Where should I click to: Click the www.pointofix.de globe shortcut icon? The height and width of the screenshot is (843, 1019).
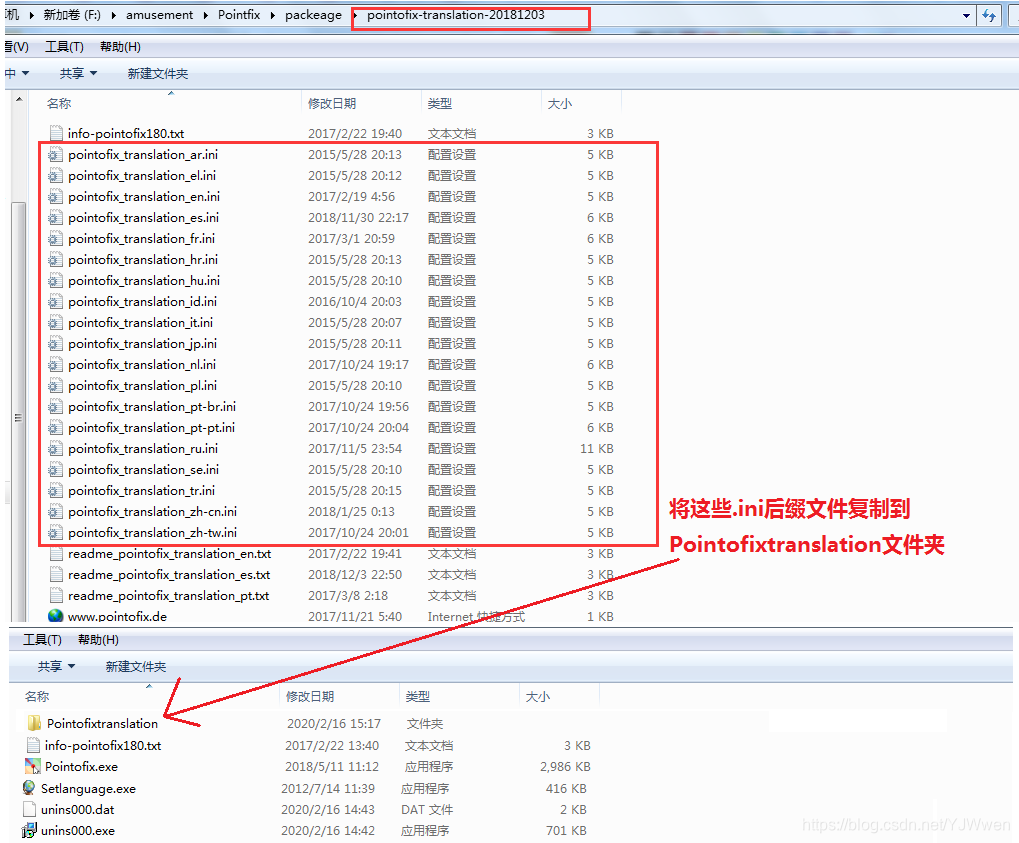[56, 616]
